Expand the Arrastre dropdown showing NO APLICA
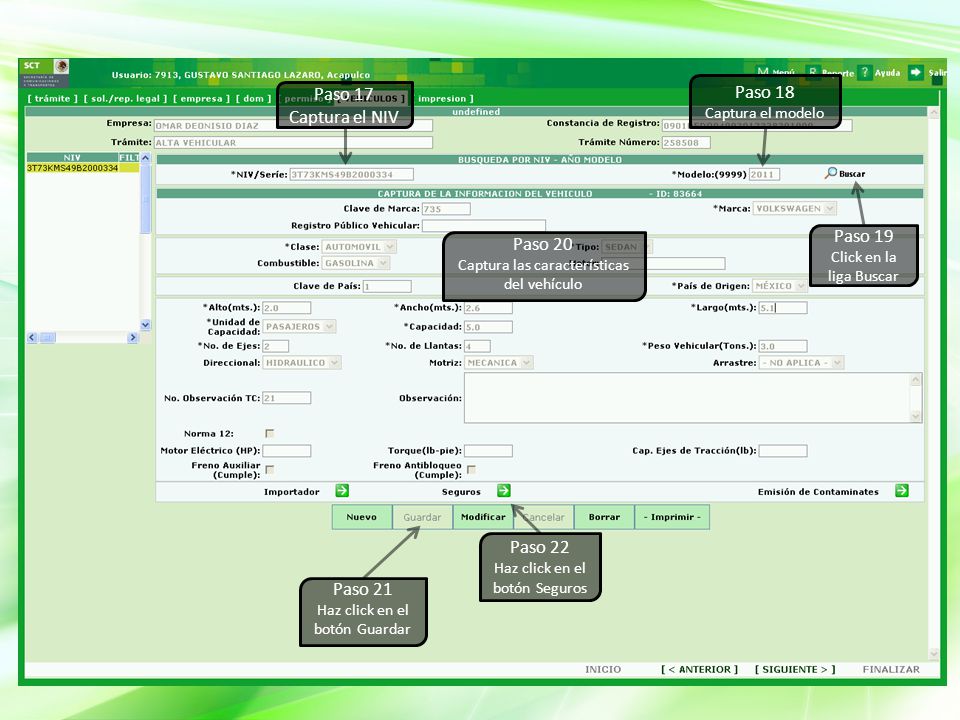Viewport: 960px width, 720px height. click(801, 362)
